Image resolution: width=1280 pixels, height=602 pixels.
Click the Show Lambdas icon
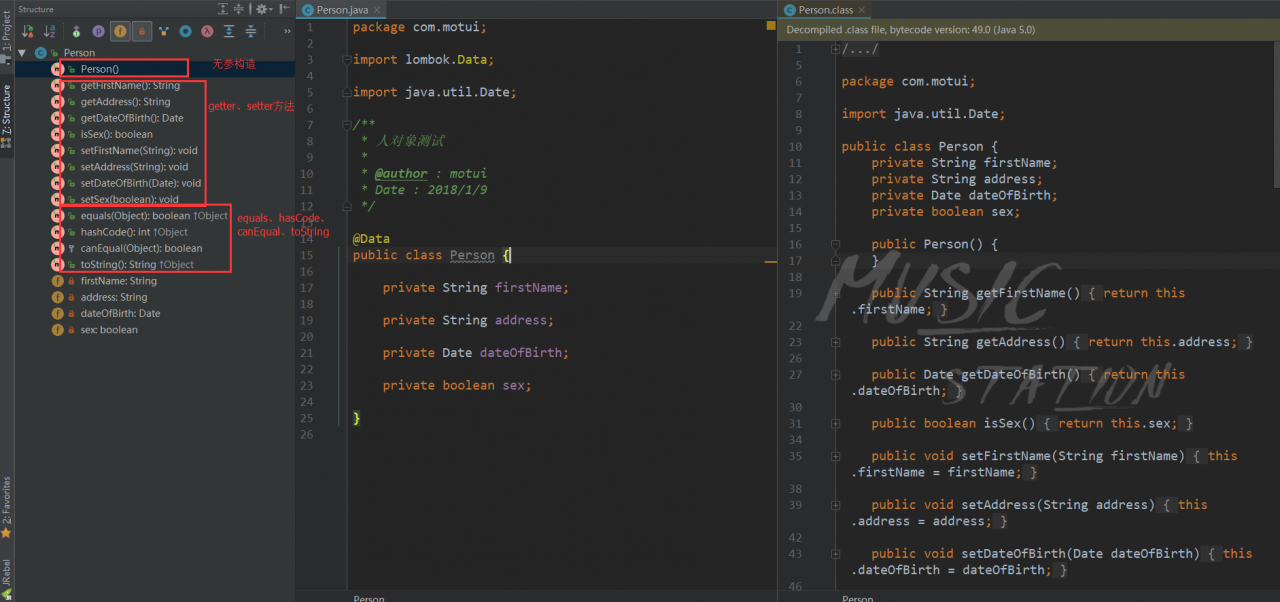pos(207,32)
